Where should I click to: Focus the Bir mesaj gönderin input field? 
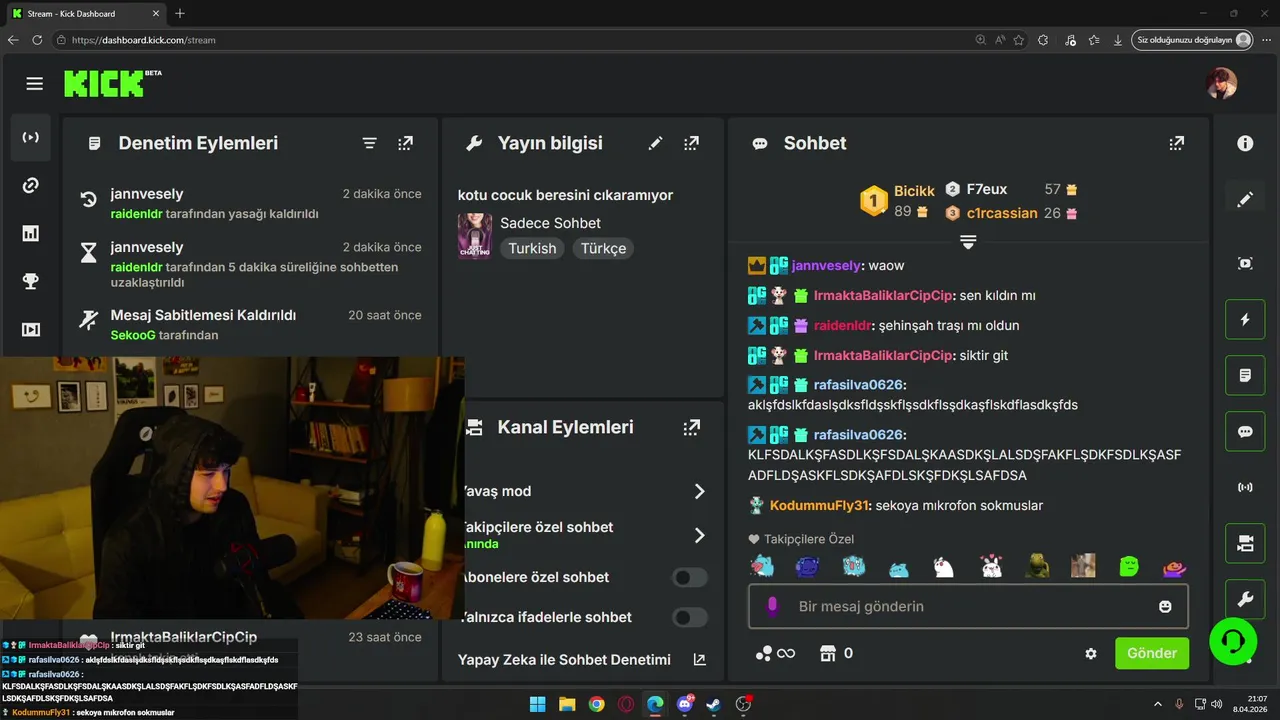tap(968, 606)
